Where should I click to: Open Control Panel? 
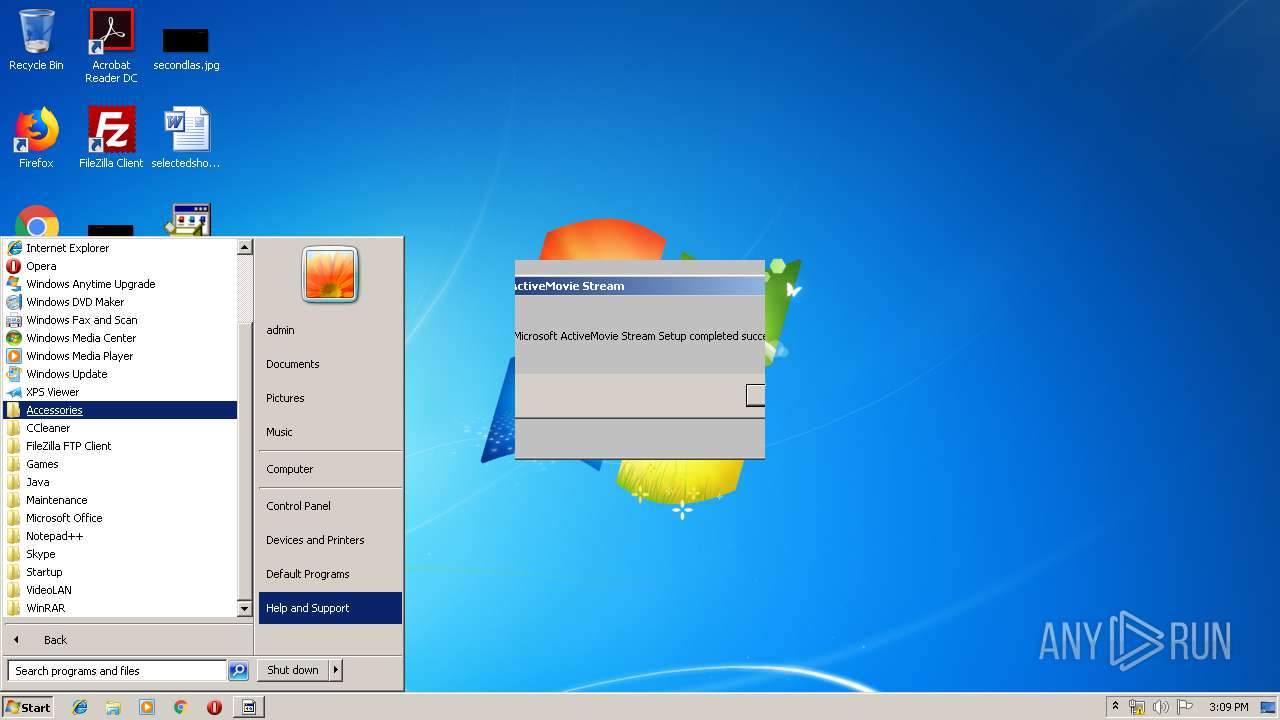[330, 506]
